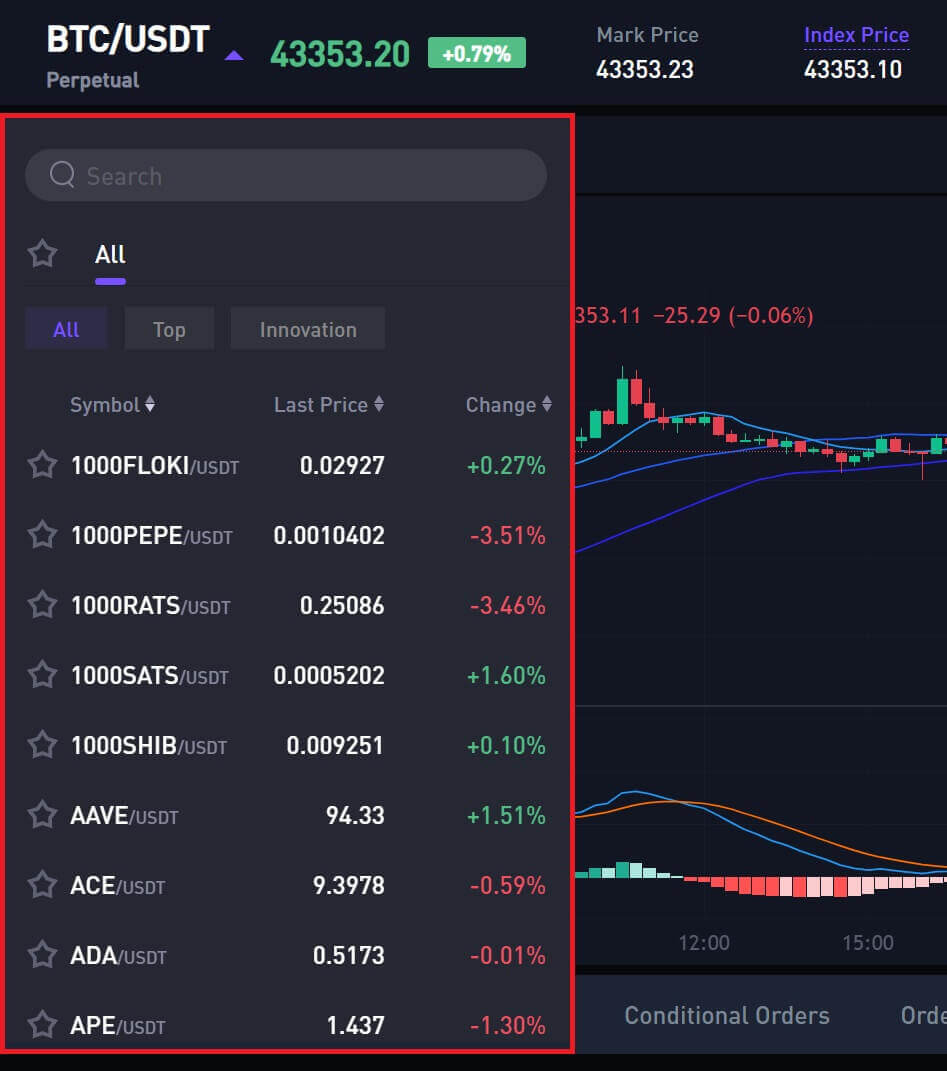Filter pairs by Innovation
947x1071 pixels.
[308, 329]
